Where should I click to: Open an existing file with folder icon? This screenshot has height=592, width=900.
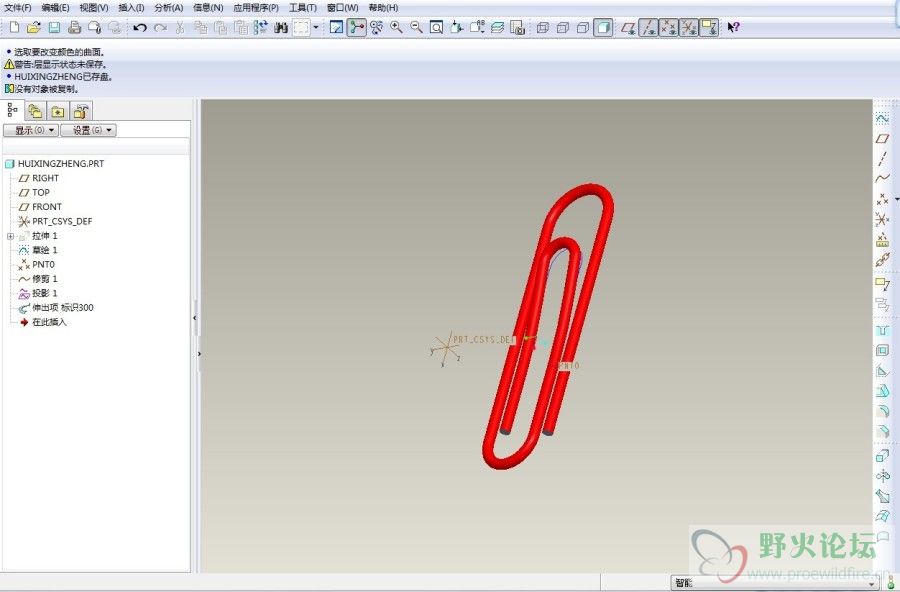[x=34, y=27]
